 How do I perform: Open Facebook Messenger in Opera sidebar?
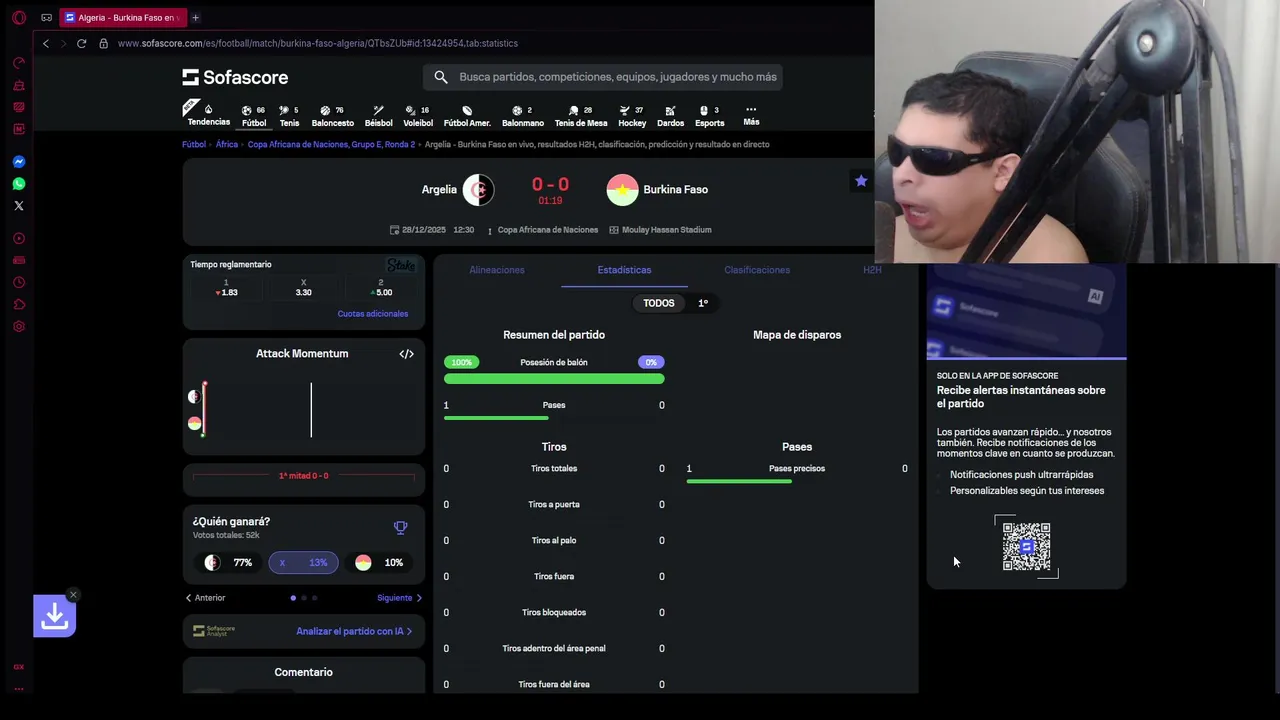coord(18,162)
